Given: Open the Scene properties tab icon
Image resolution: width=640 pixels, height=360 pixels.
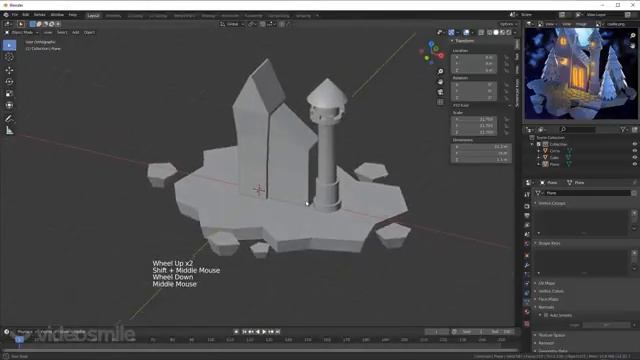Looking at the screenshot, I should click(527, 234).
